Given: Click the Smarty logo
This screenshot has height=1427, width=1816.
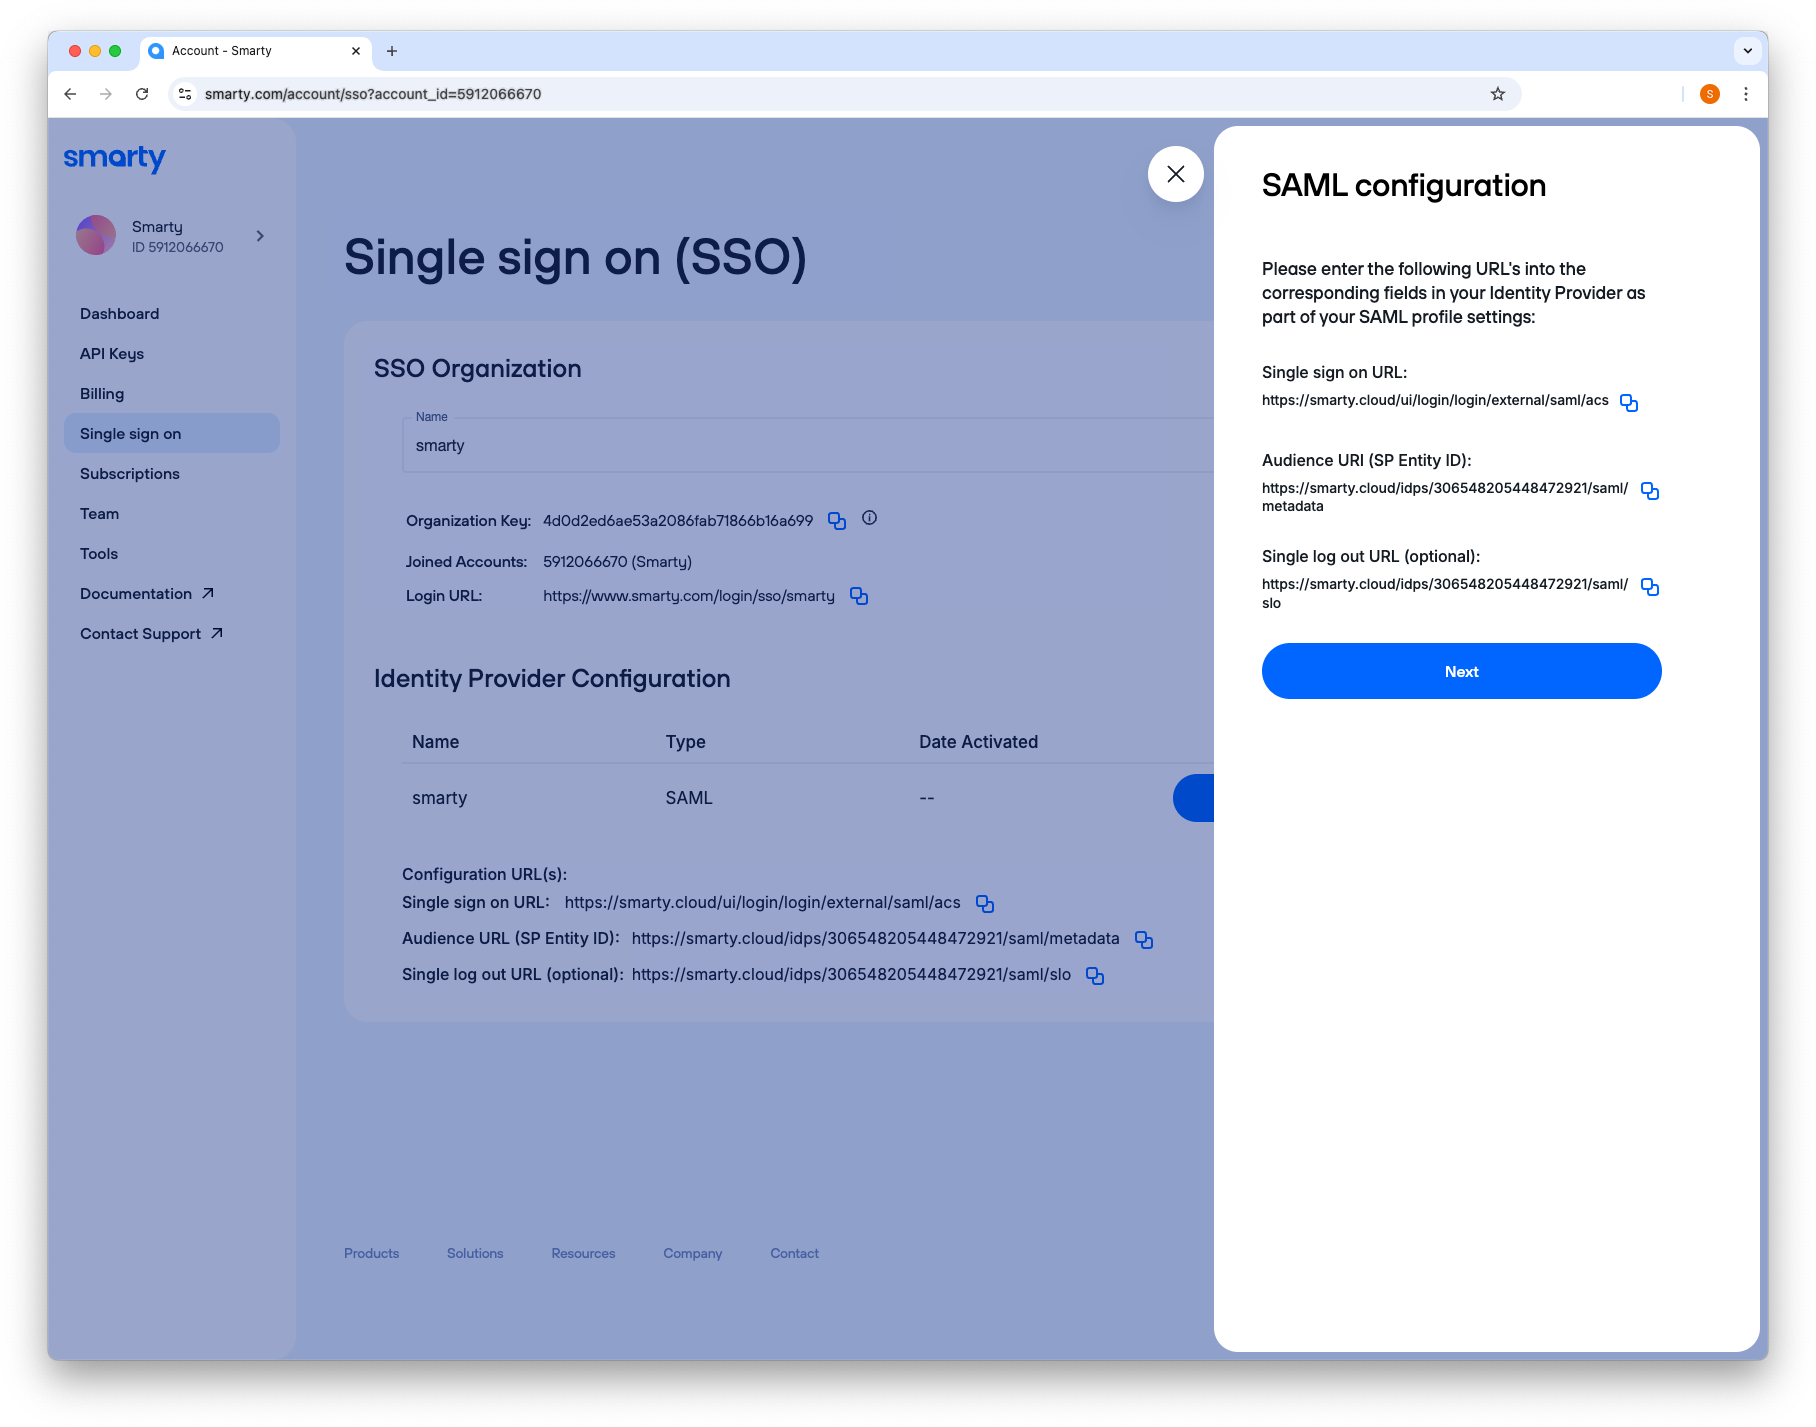Looking at the screenshot, I should [114, 158].
